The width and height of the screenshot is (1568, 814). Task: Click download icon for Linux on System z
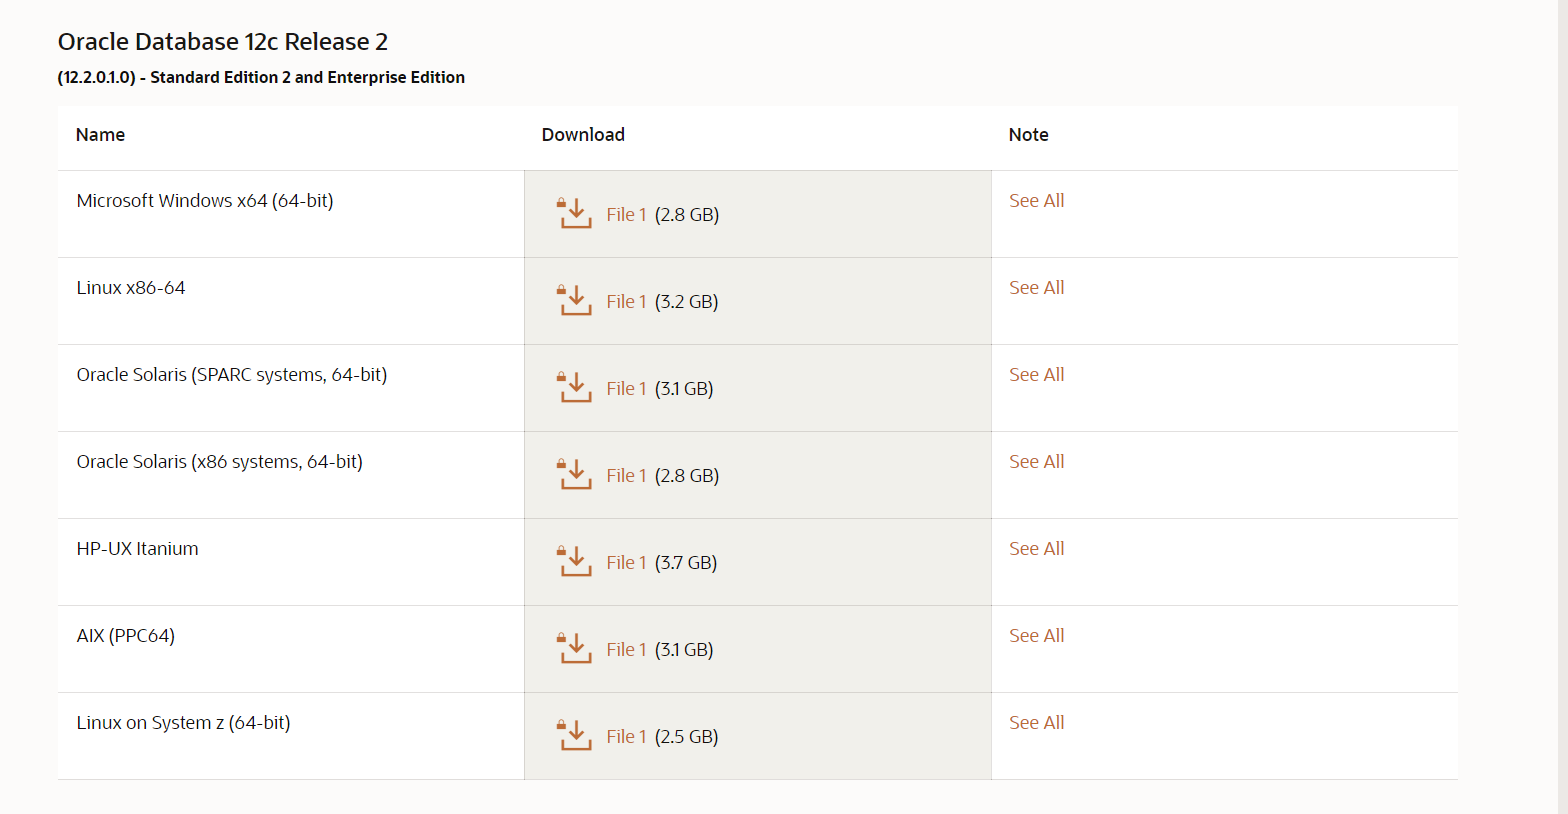575,735
